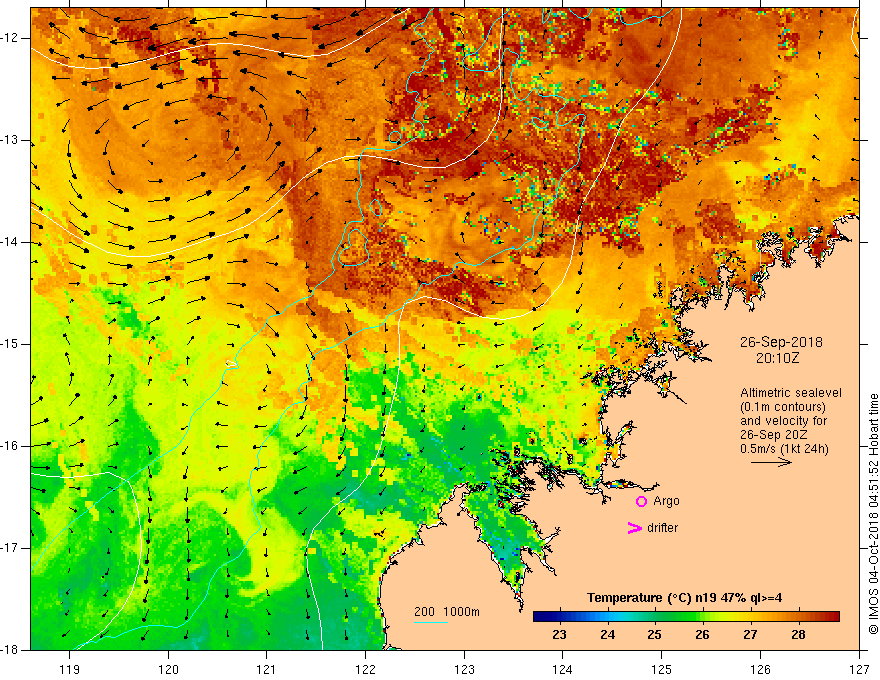Screen dimensions: 880x680
Task: Click the '120' longitude axis label
Action: 168,670
